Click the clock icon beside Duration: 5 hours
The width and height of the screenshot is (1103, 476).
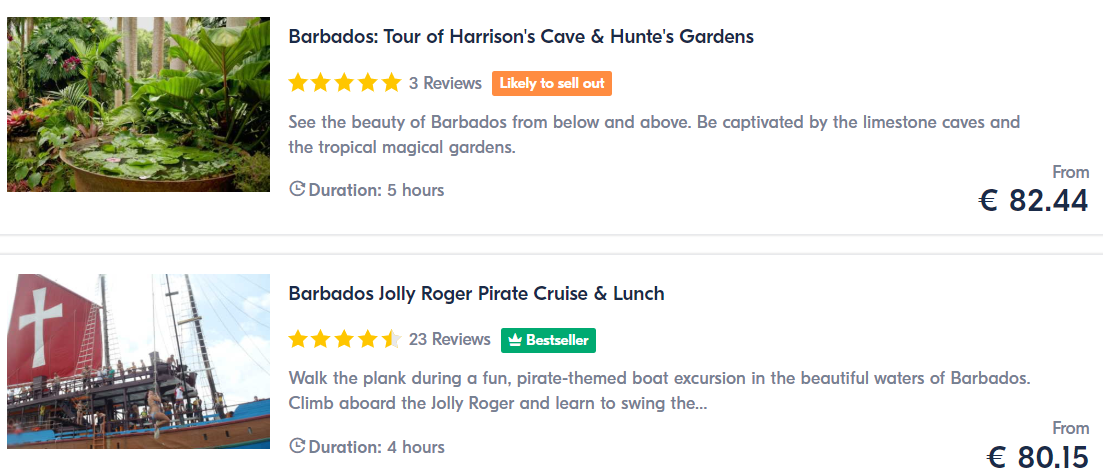[297, 189]
